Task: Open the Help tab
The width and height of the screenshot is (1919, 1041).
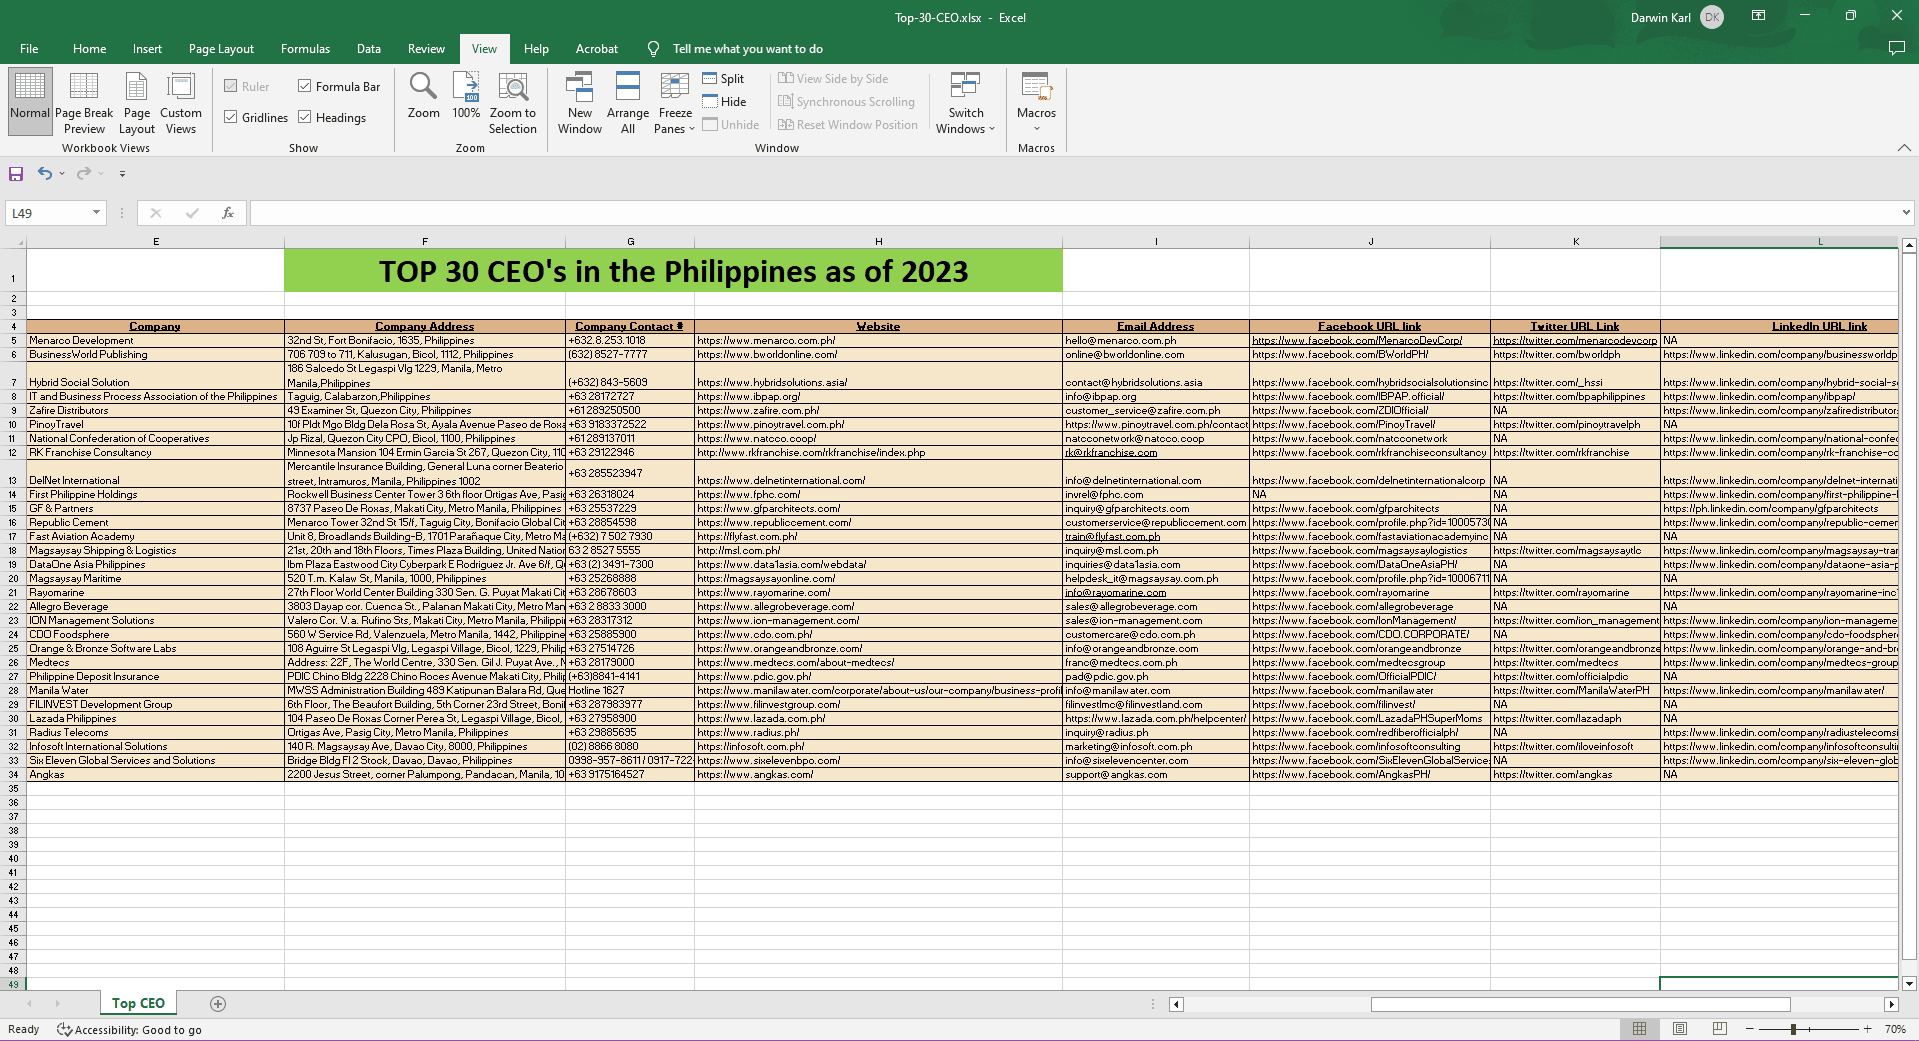Action: pyautogui.click(x=536, y=49)
